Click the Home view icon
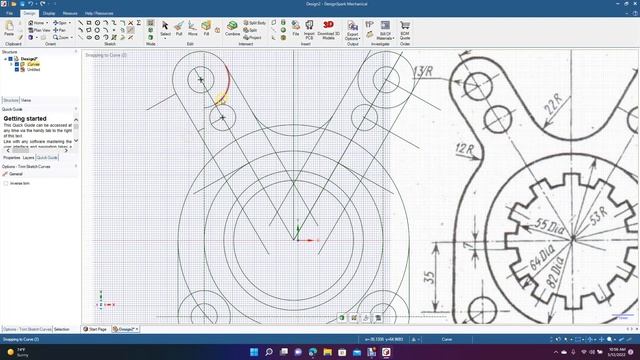640x360 pixels. (31, 23)
